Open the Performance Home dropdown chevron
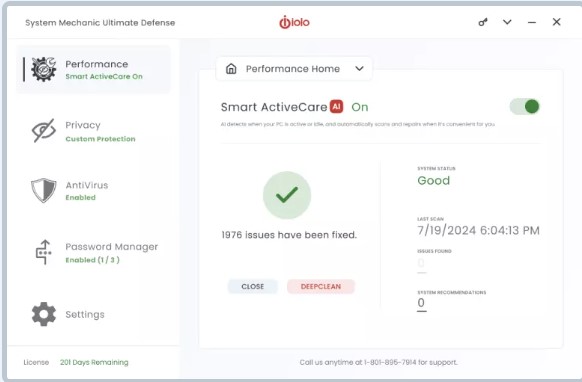Image resolution: width=582 pixels, height=382 pixels. click(x=359, y=69)
